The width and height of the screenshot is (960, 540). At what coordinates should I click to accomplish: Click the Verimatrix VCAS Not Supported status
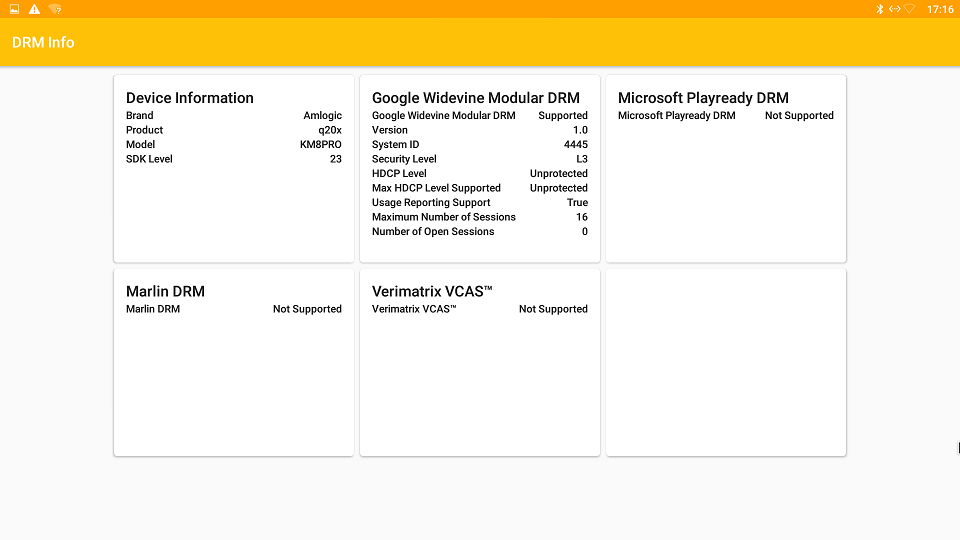[553, 309]
